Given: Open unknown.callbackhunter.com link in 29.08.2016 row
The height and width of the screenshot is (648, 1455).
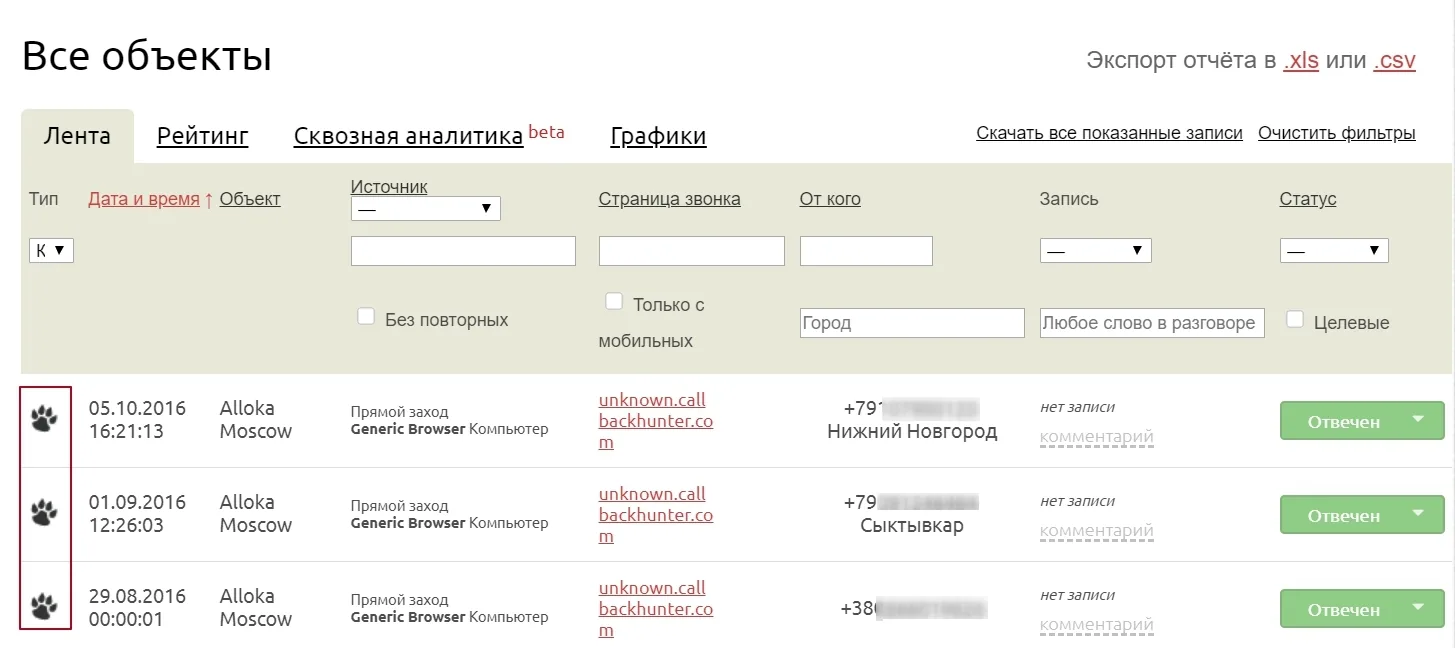Looking at the screenshot, I should point(656,609).
